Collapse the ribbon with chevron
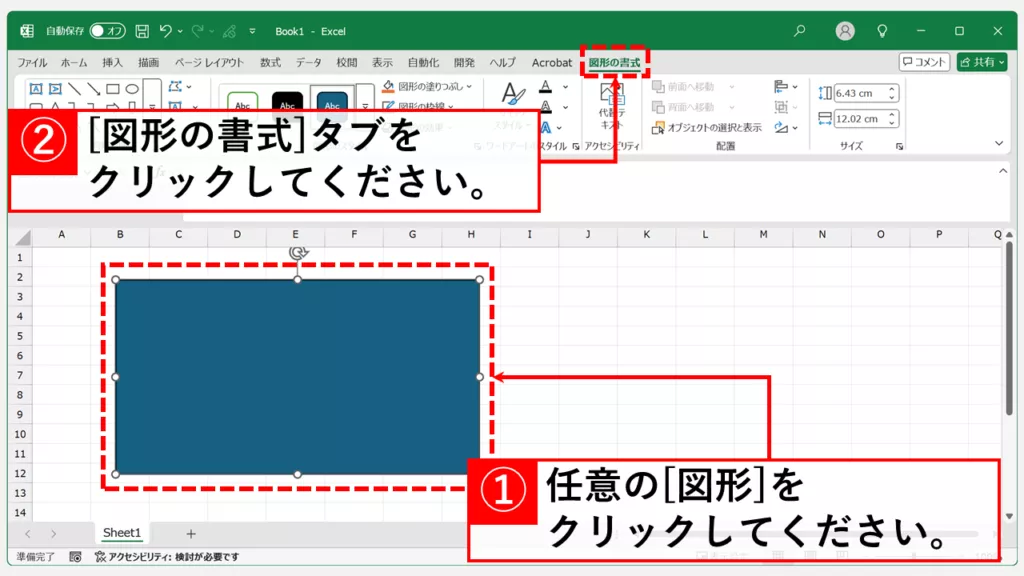Viewport: 1024px width, 576px height. point(999,143)
